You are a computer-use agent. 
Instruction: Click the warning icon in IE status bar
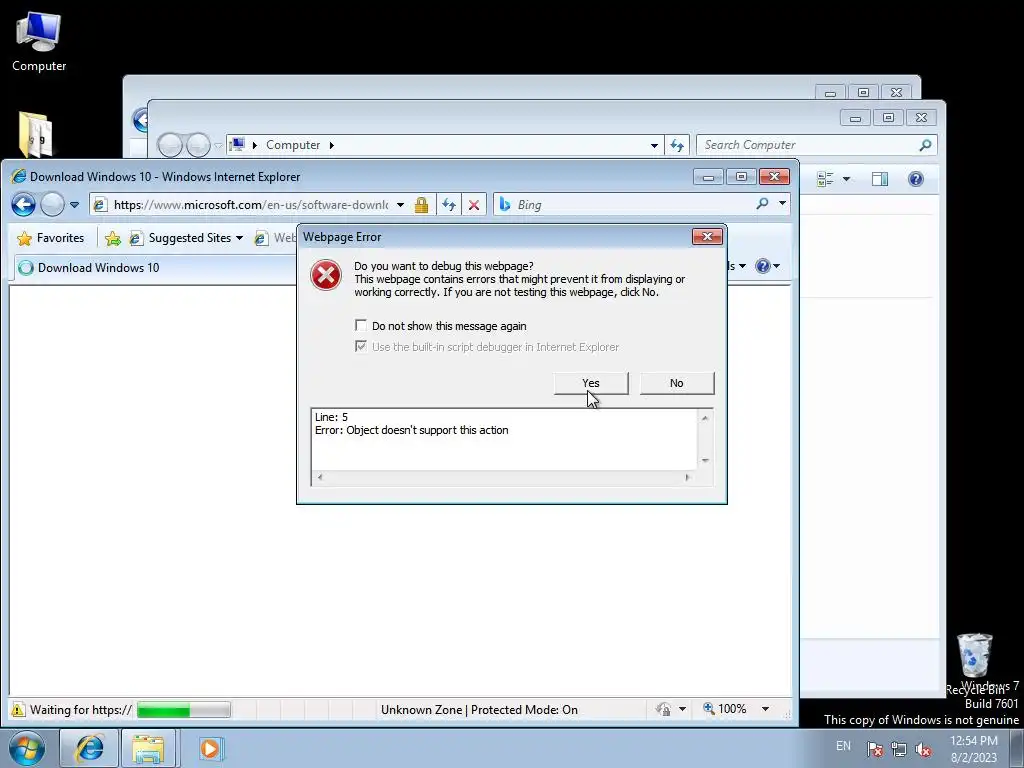pos(18,710)
